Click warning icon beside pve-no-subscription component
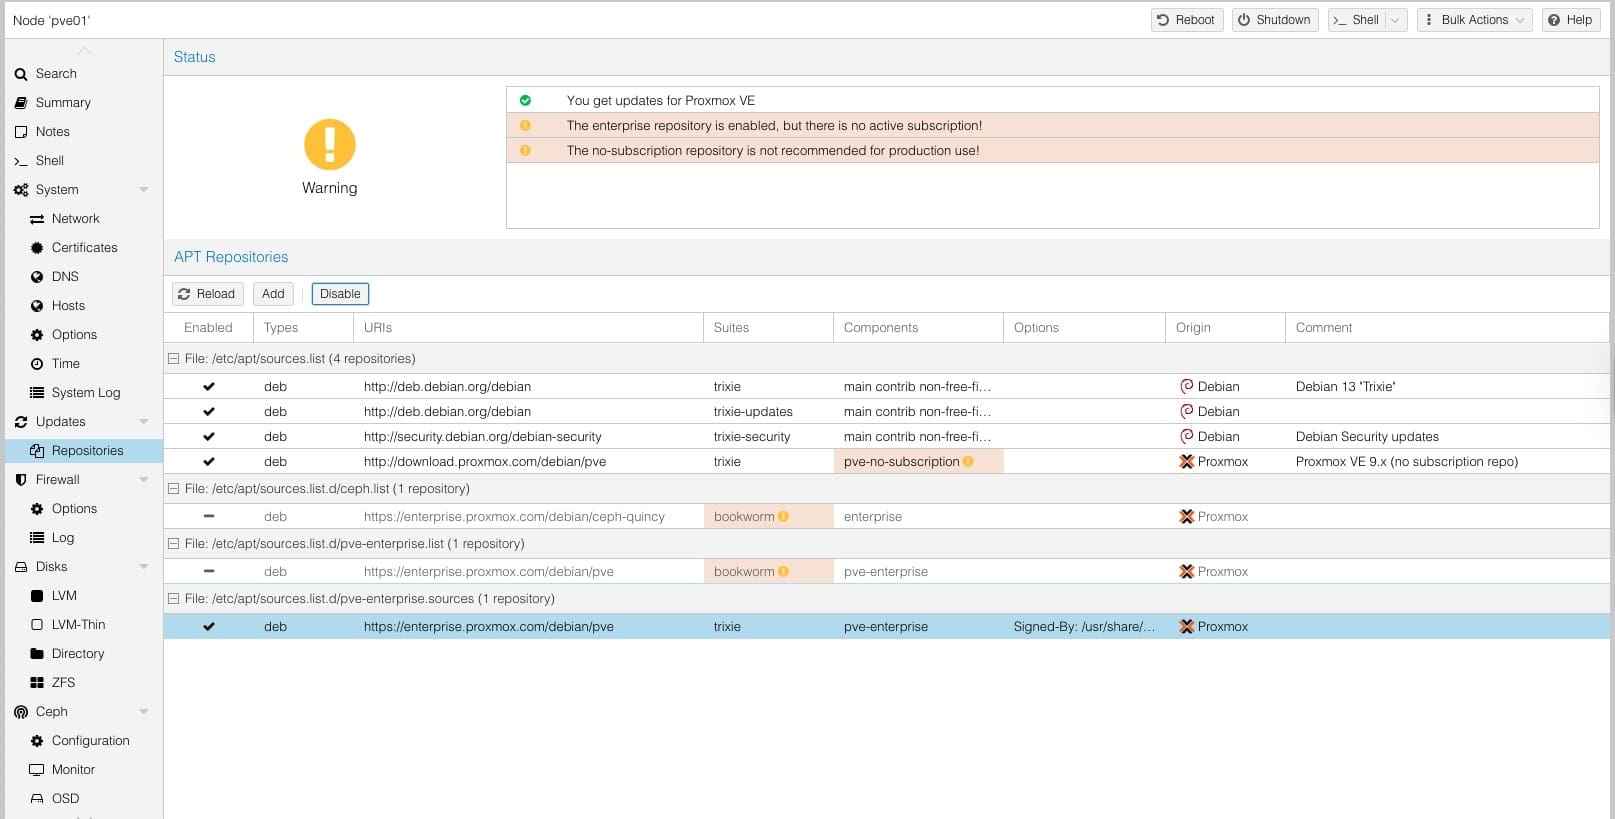This screenshot has height=819, width=1615. (x=968, y=462)
